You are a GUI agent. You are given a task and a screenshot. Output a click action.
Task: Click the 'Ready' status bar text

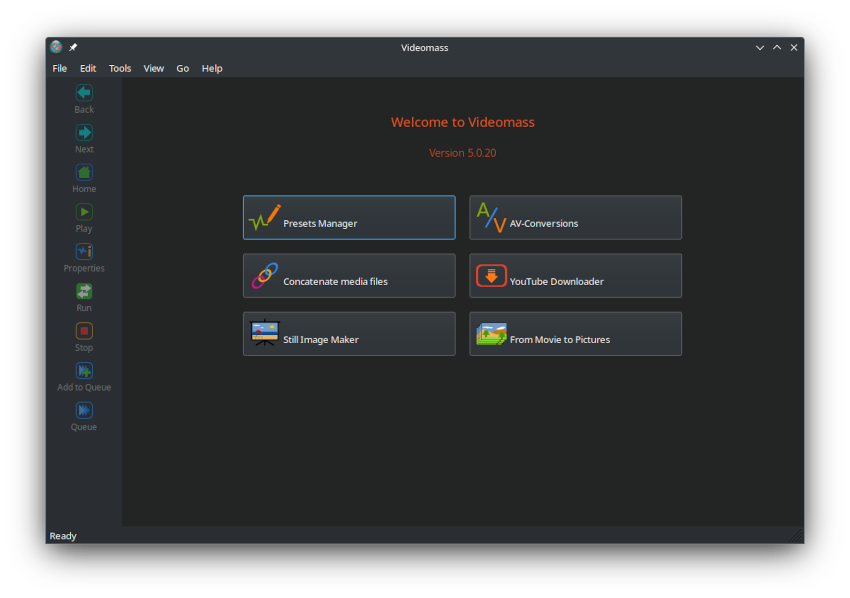point(63,536)
